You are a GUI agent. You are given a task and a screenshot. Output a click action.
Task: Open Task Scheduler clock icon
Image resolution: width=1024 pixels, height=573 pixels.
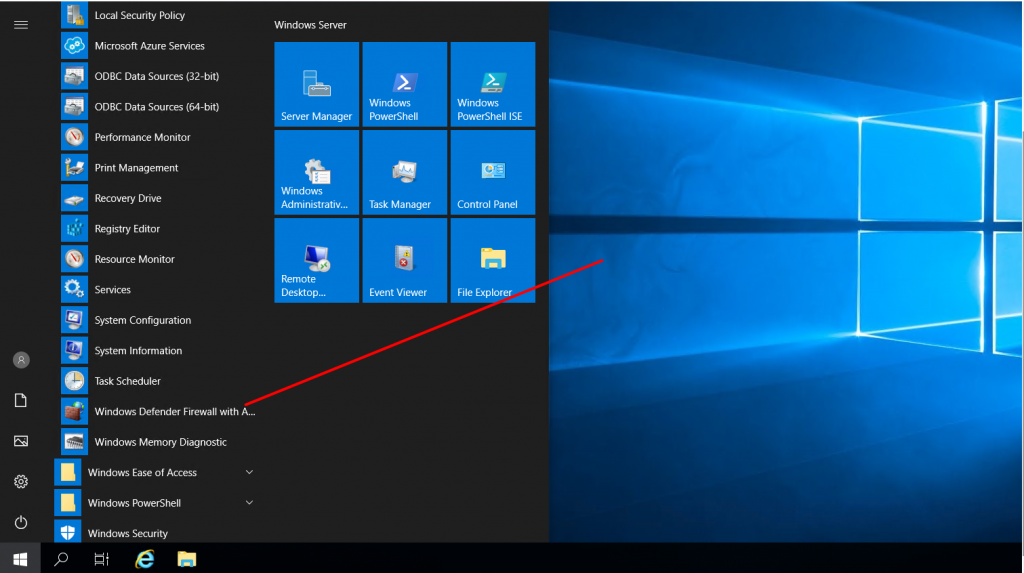[74, 381]
